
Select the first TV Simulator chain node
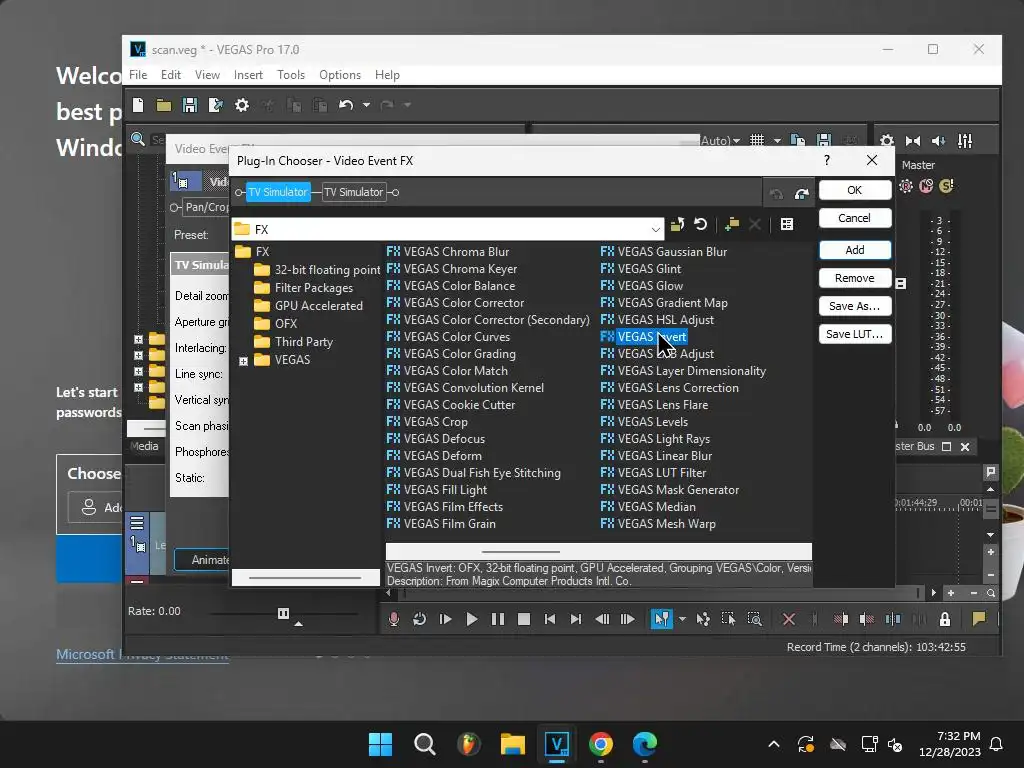click(x=278, y=192)
